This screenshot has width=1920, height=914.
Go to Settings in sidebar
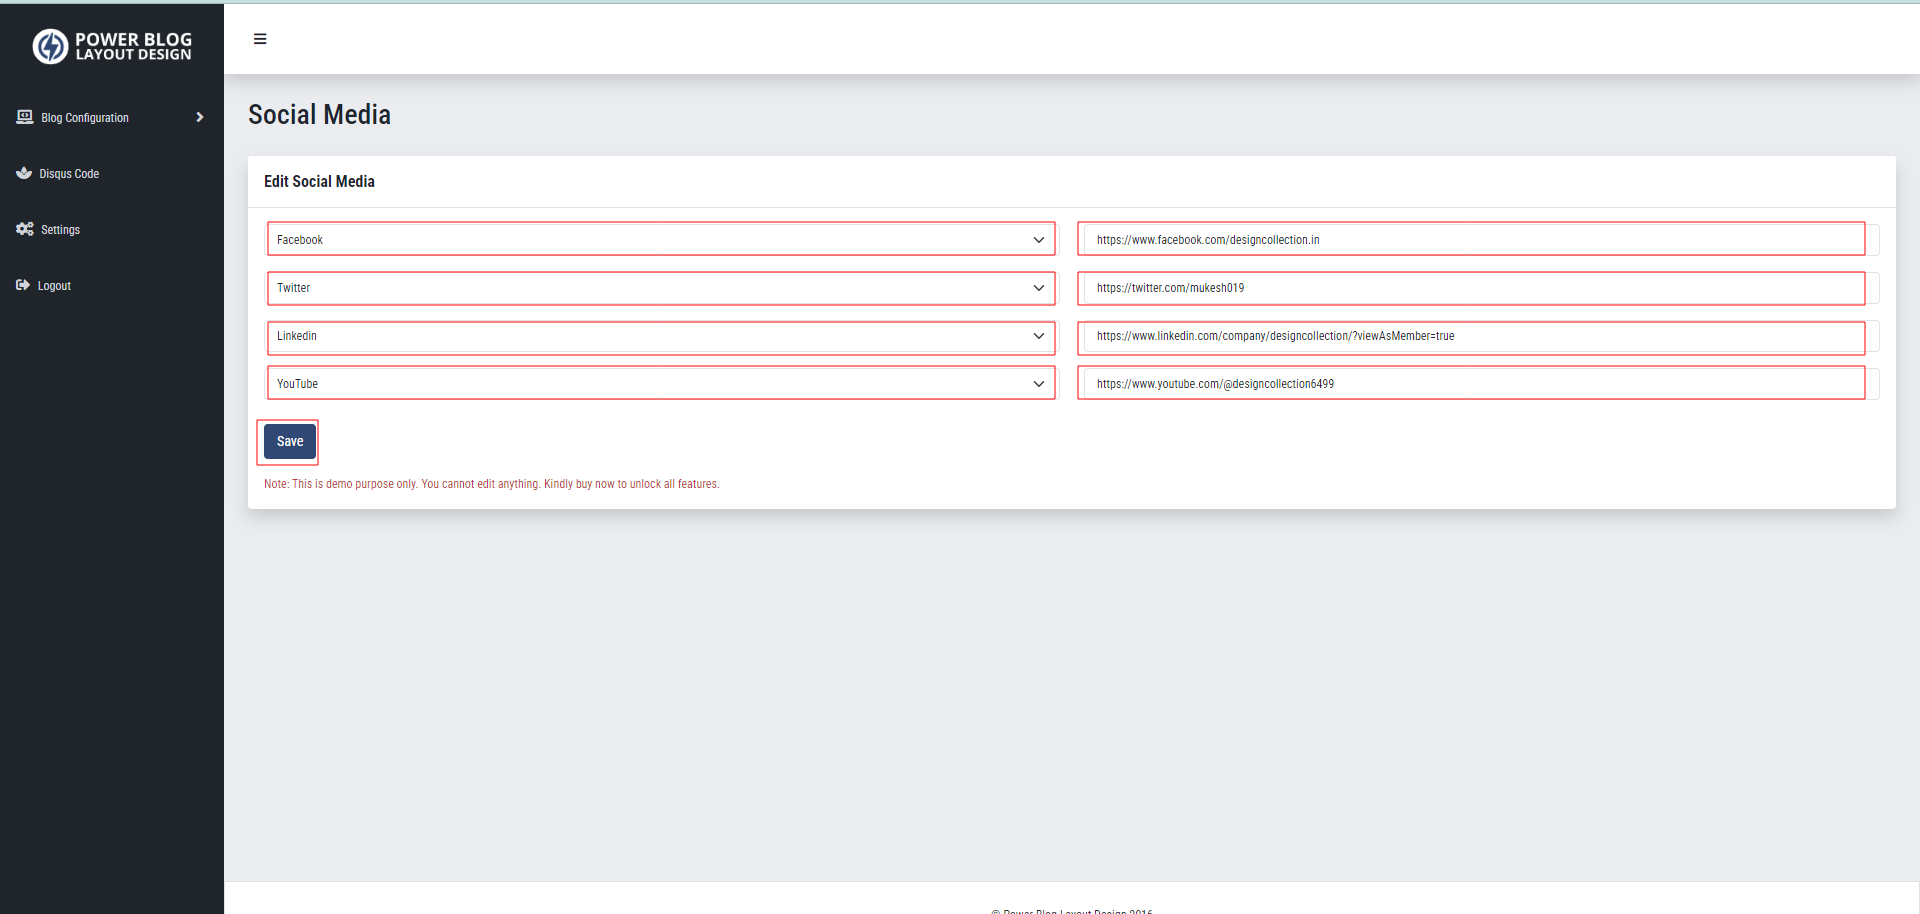pyautogui.click(x=60, y=230)
